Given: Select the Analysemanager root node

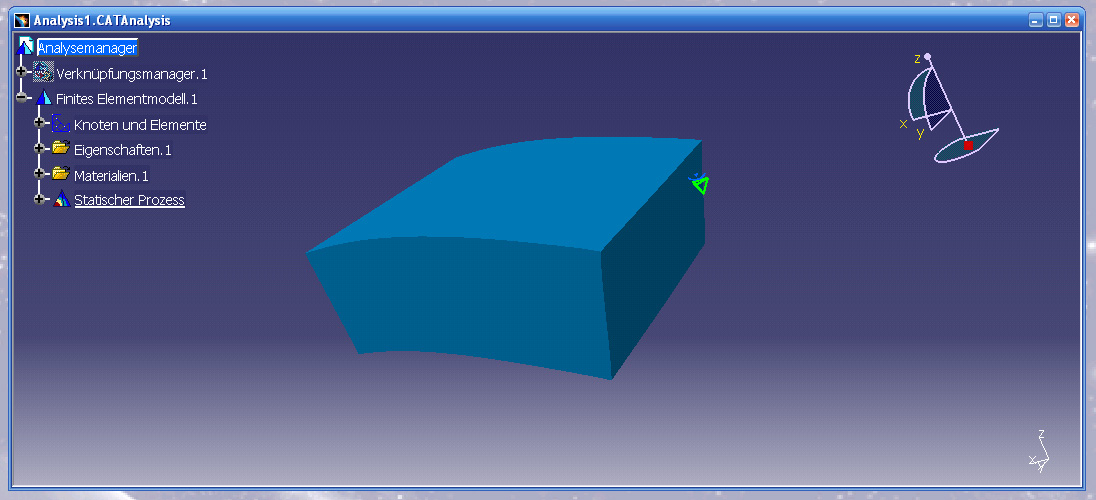Looking at the screenshot, I should tap(87, 48).
